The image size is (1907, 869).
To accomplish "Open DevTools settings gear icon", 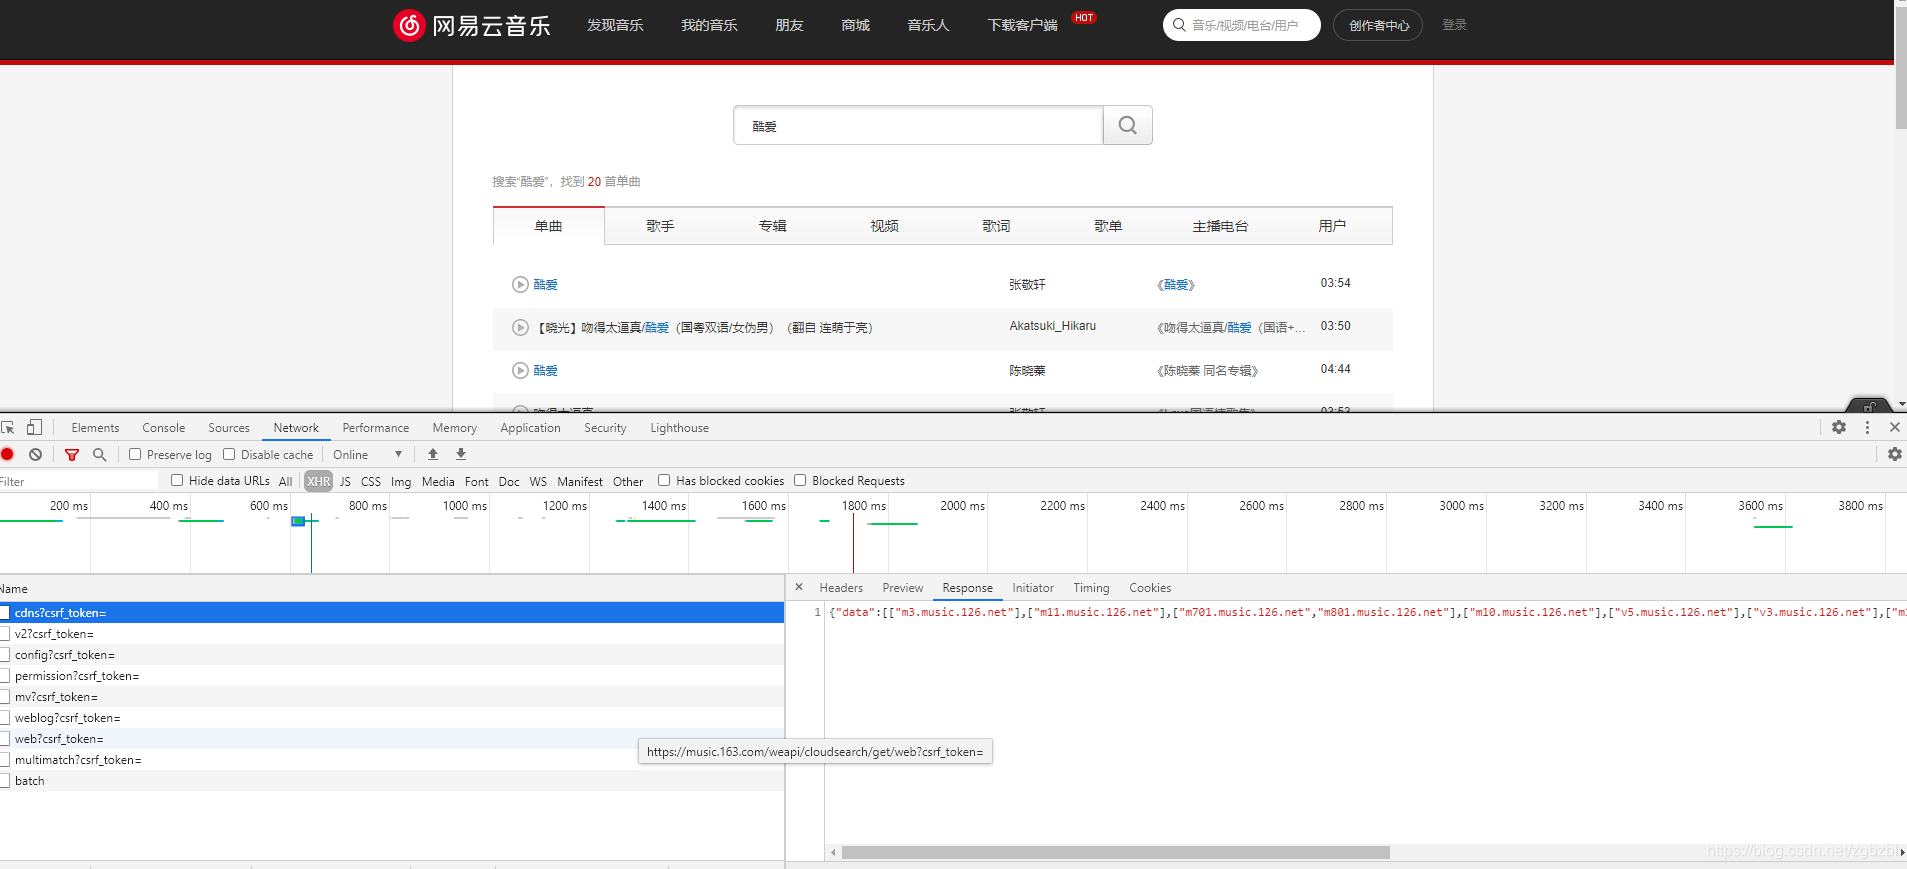I will point(1839,427).
